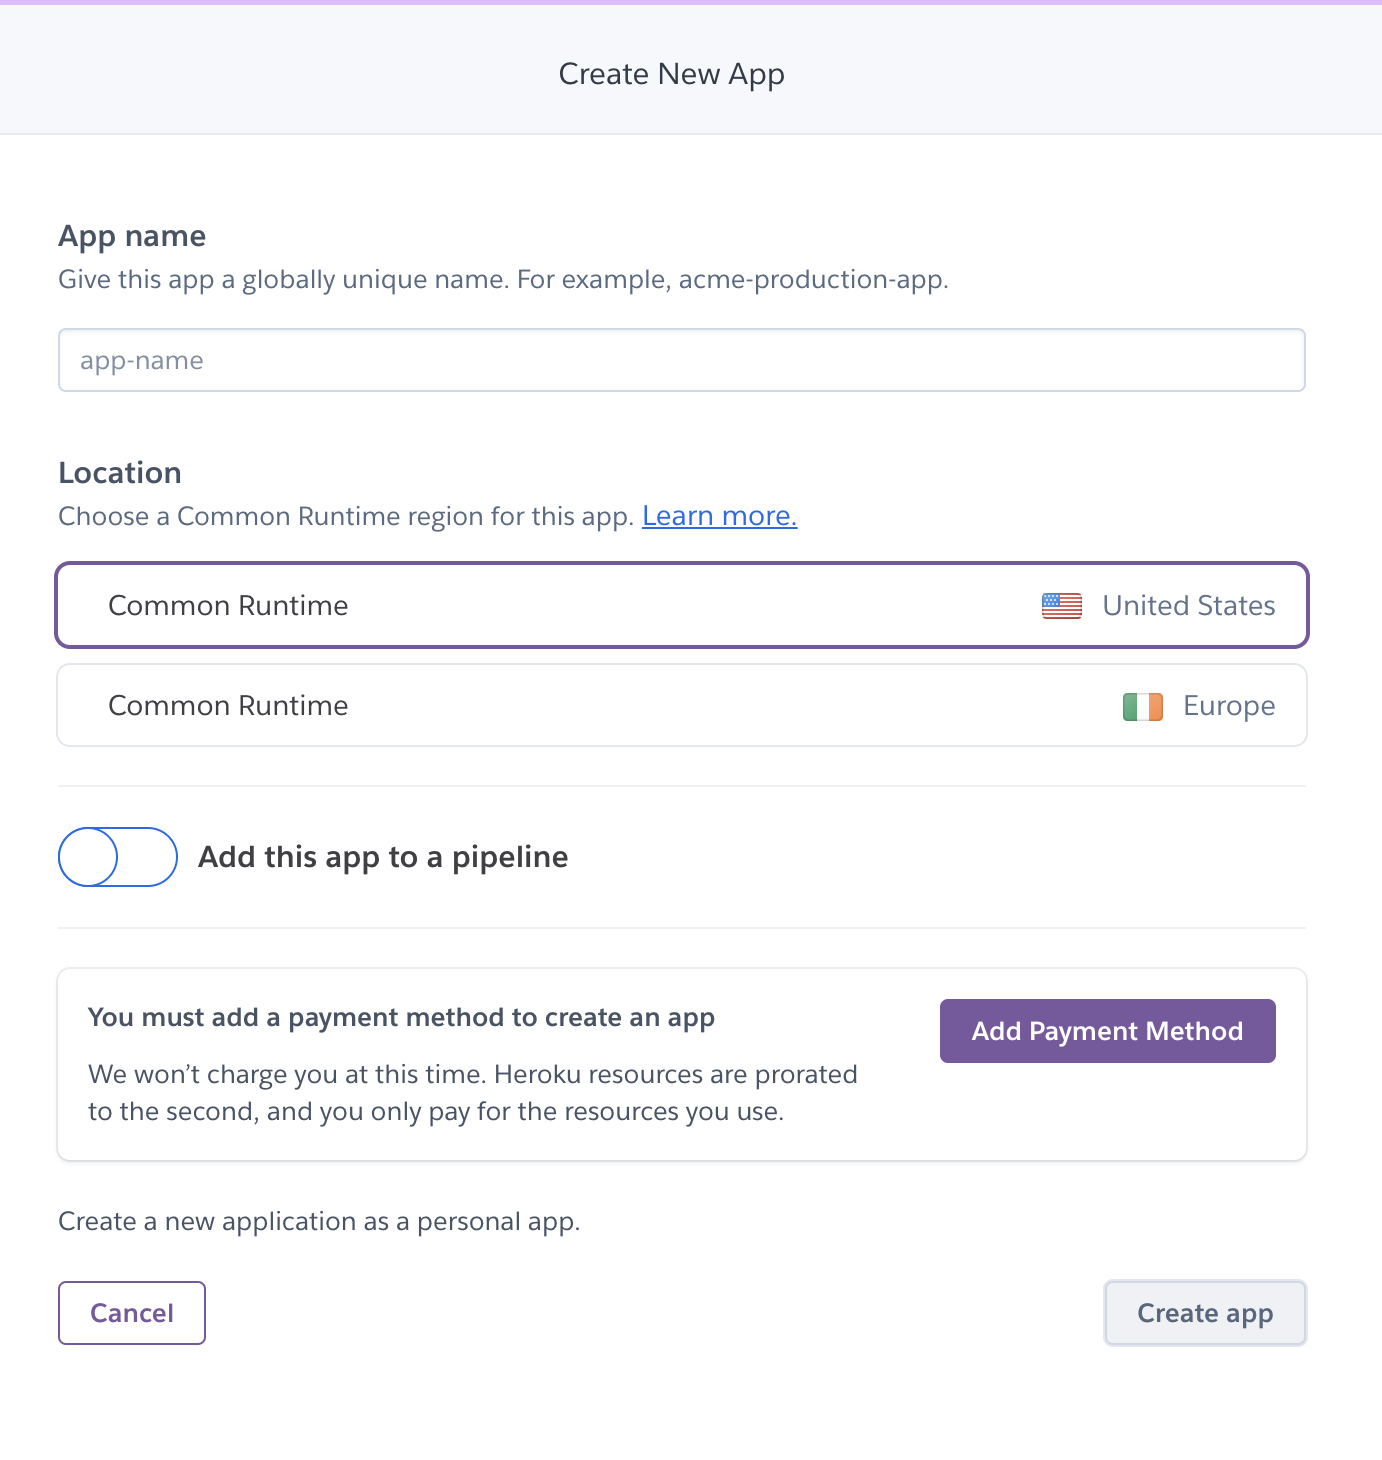Select the Europe Common Runtime region

[x=682, y=706]
